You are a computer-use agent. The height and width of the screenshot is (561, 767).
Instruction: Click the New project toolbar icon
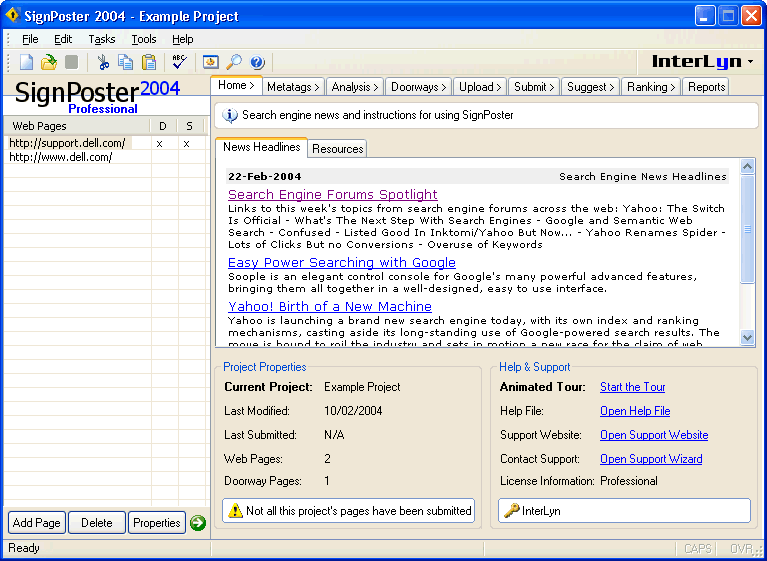pos(26,62)
